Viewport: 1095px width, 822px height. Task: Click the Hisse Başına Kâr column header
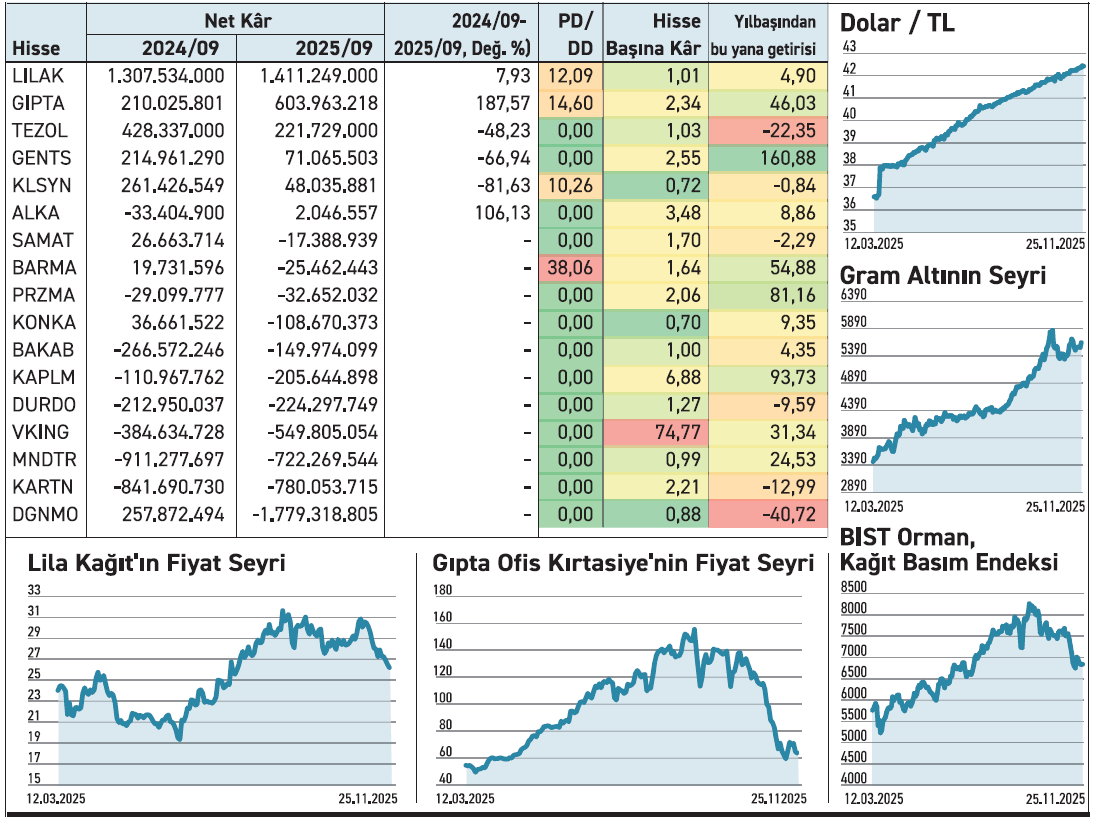click(656, 34)
